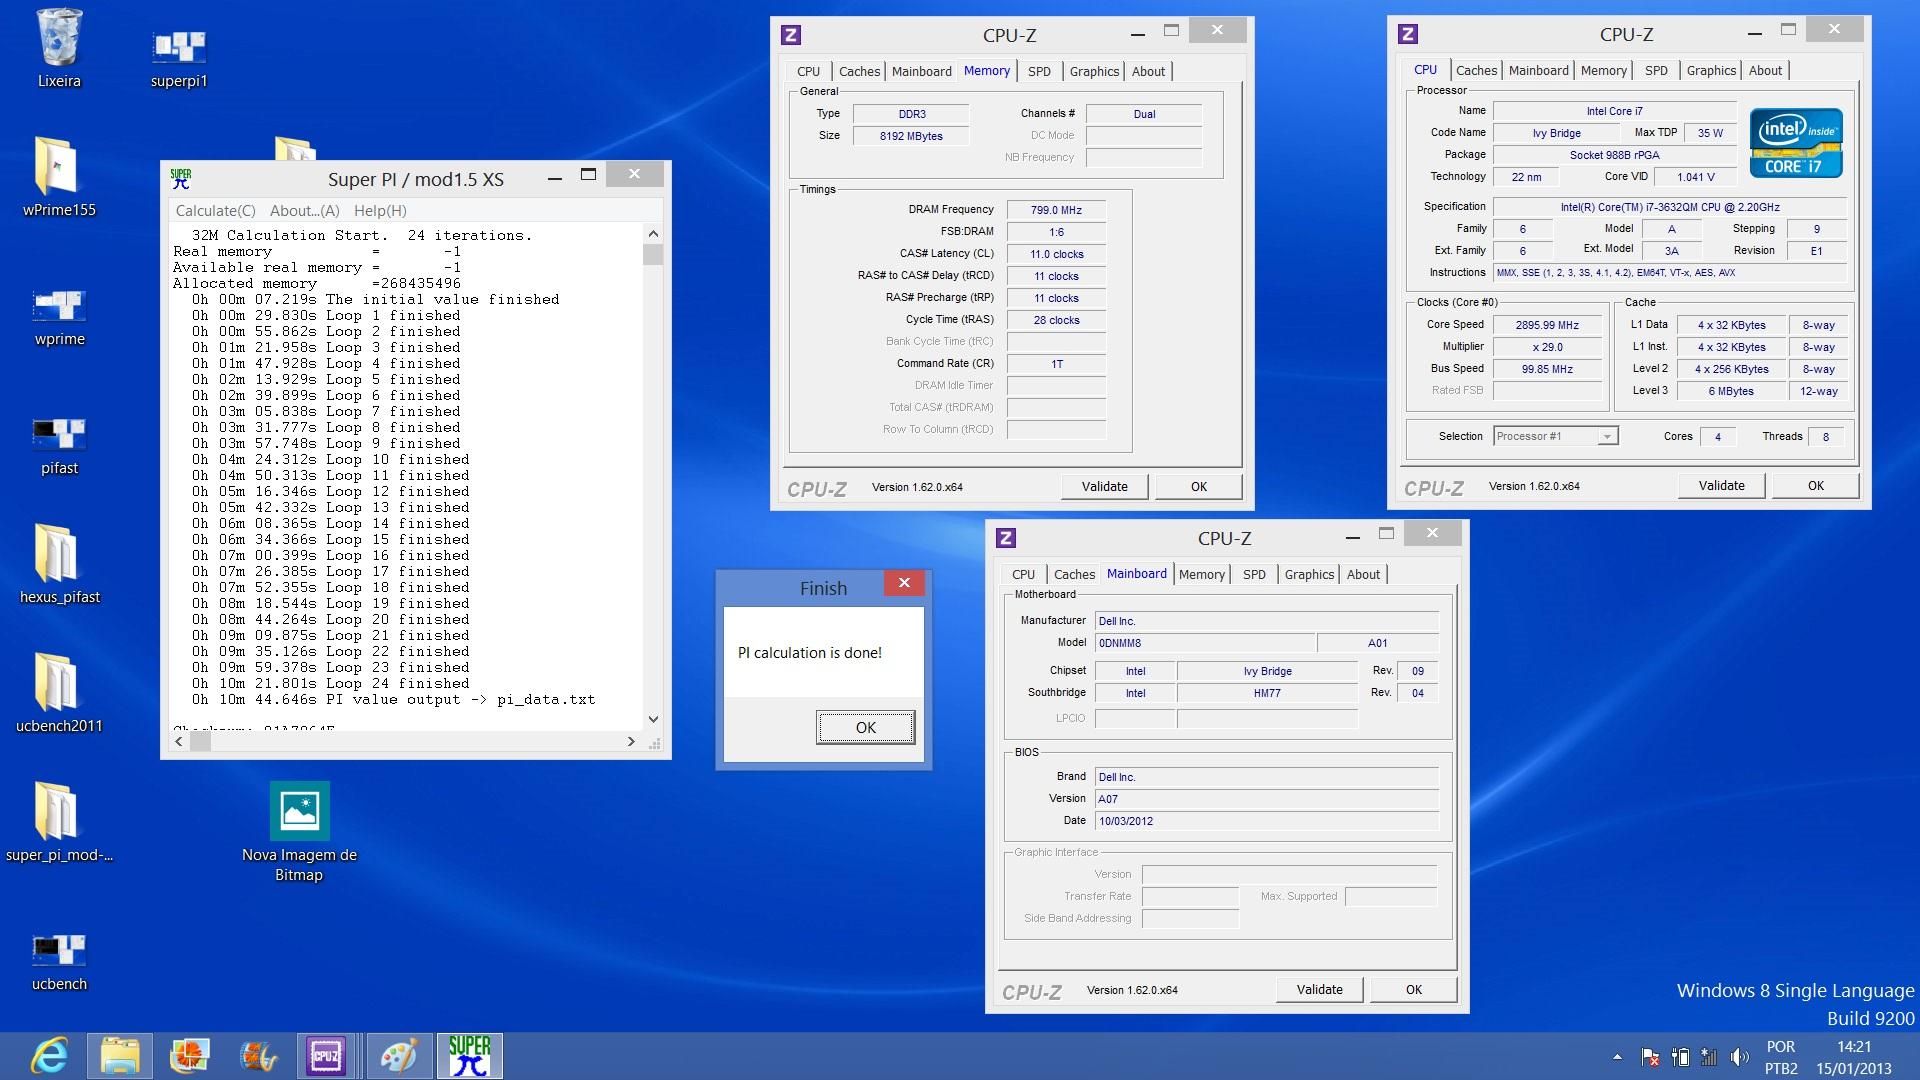Open File Explorer from the taskbar

(x=120, y=1056)
